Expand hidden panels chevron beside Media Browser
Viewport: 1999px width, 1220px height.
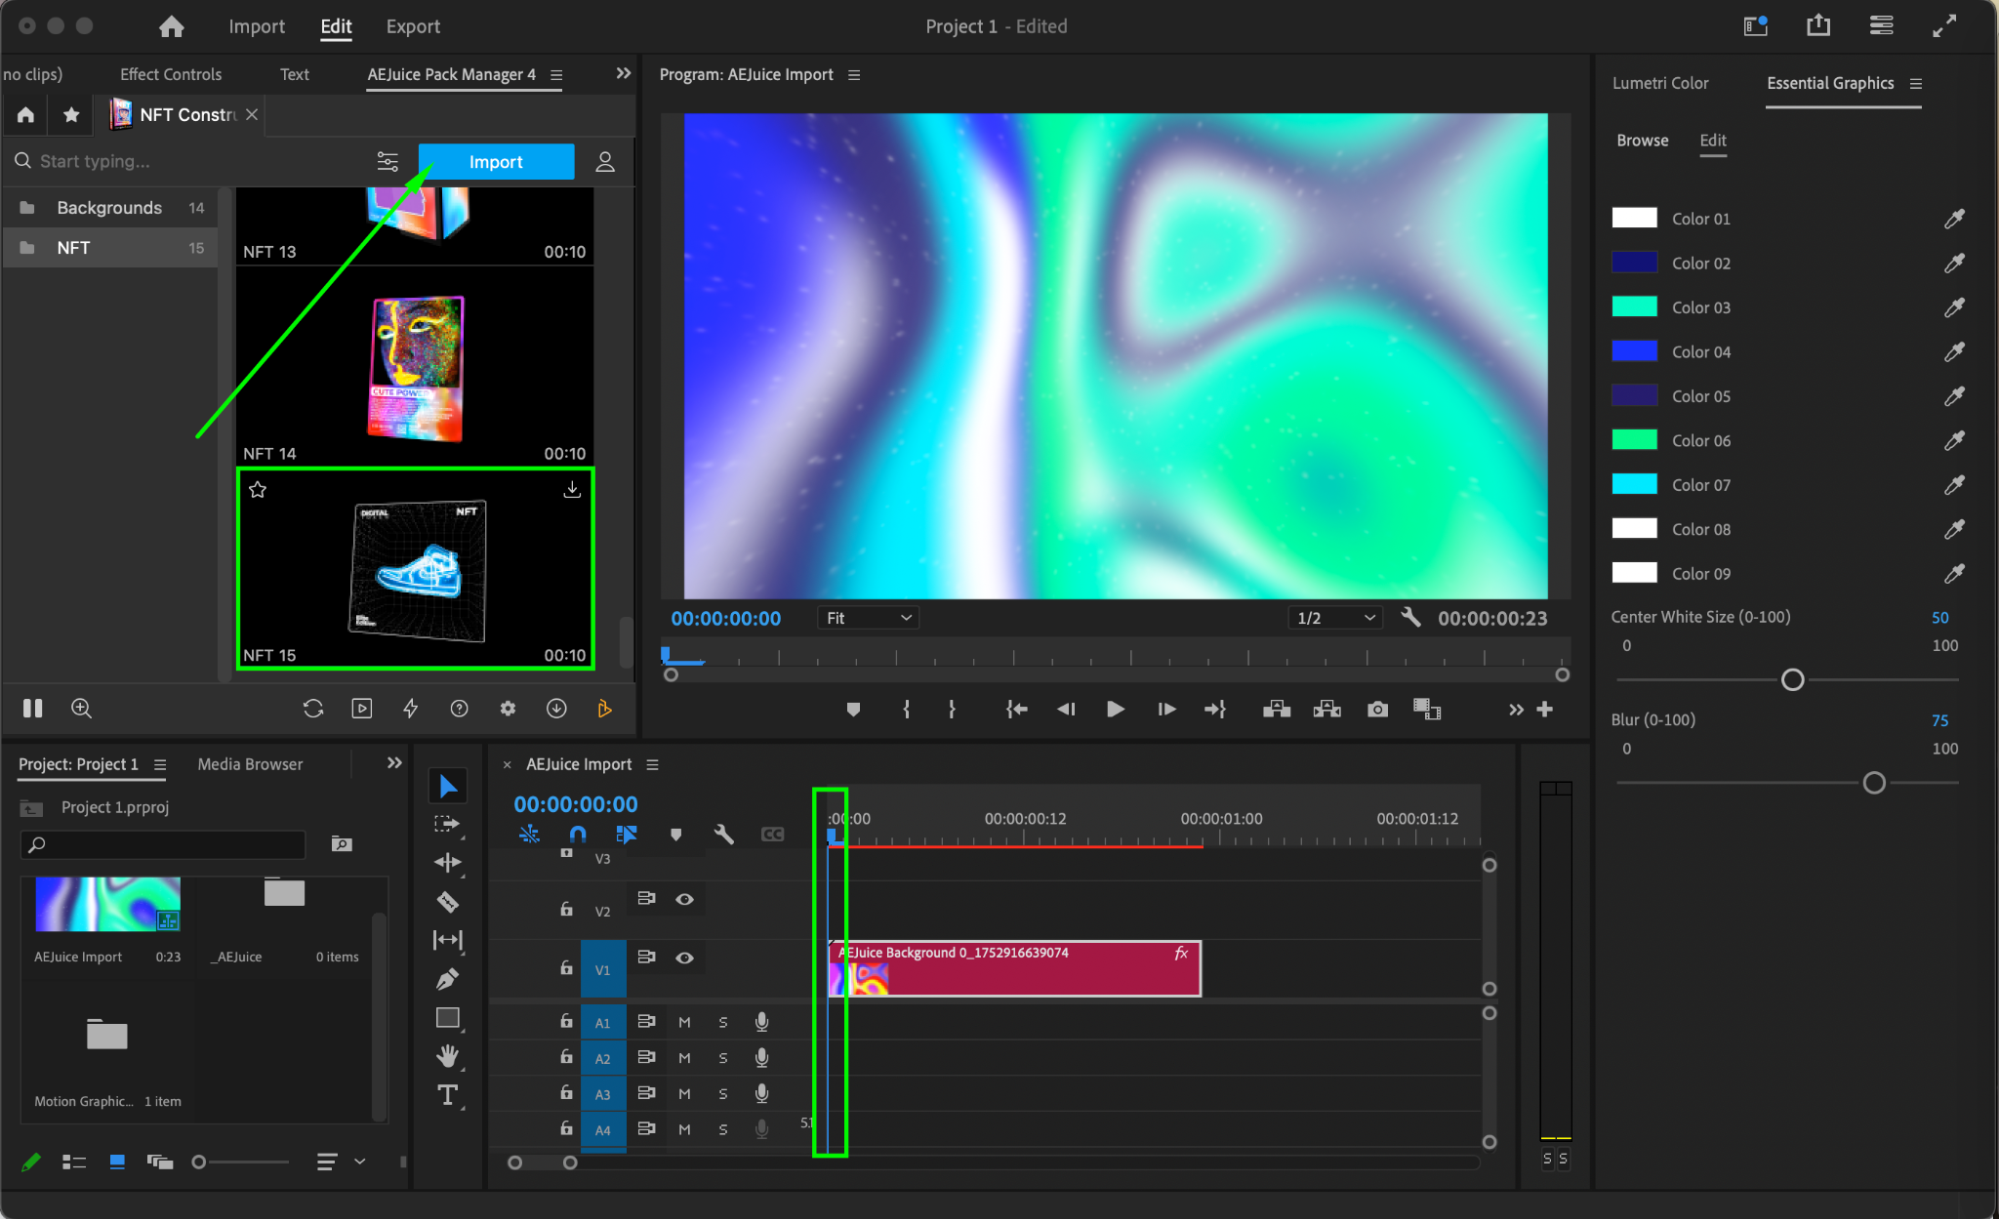click(x=394, y=763)
